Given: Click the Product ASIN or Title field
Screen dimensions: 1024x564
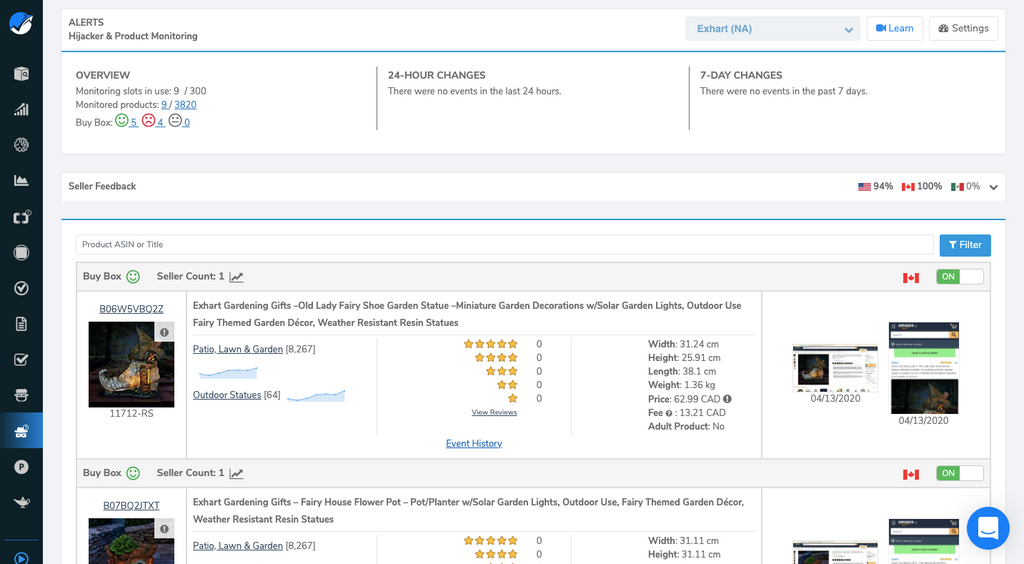Looking at the screenshot, I should pyautogui.click(x=506, y=245).
